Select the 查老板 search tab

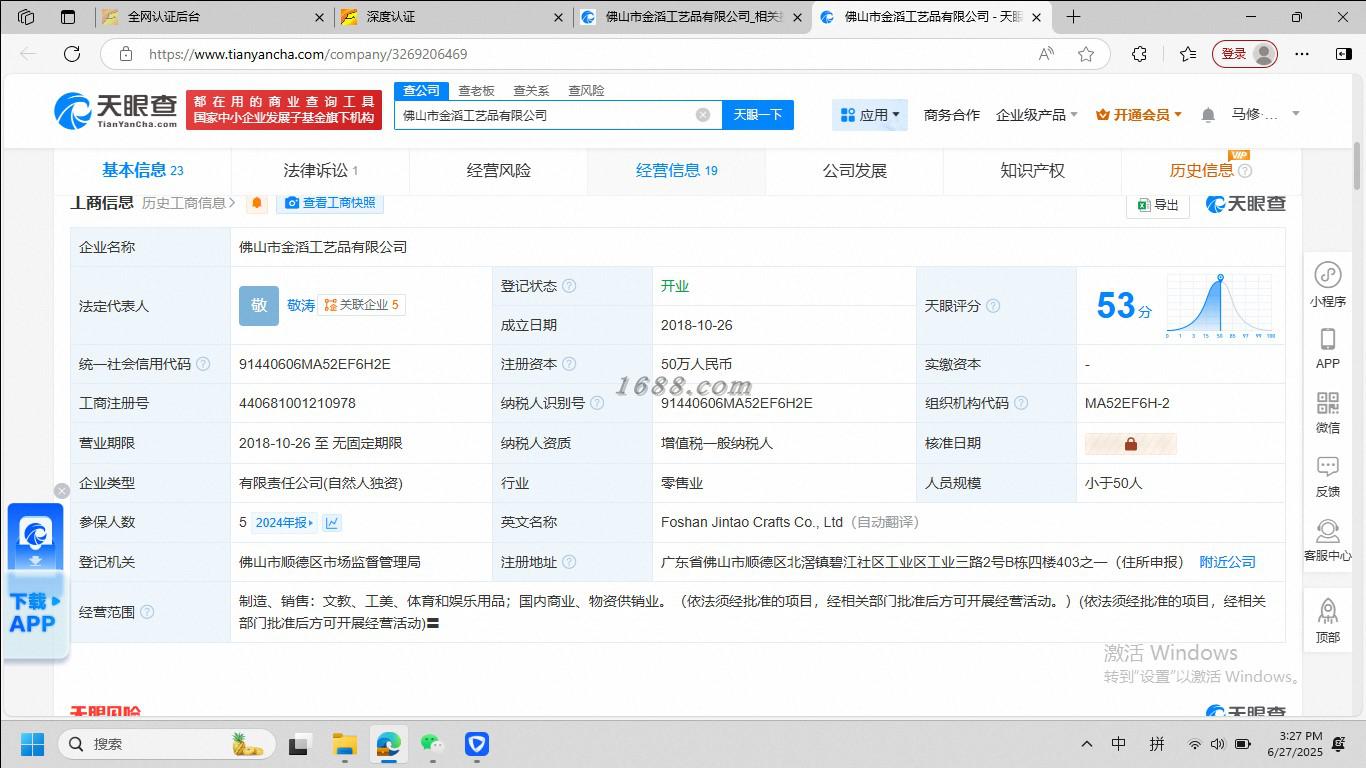pyautogui.click(x=476, y=91)
